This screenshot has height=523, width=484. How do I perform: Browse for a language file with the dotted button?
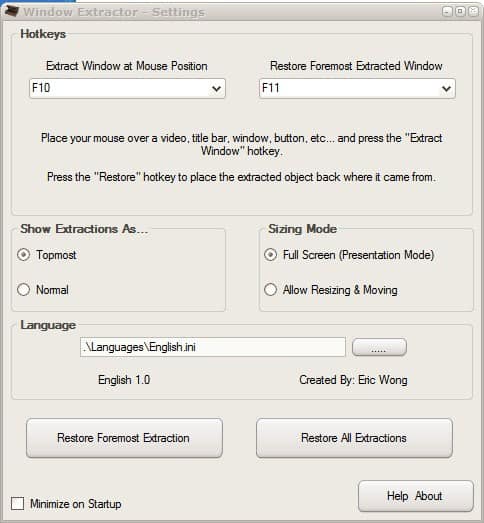tap(379, 347)
